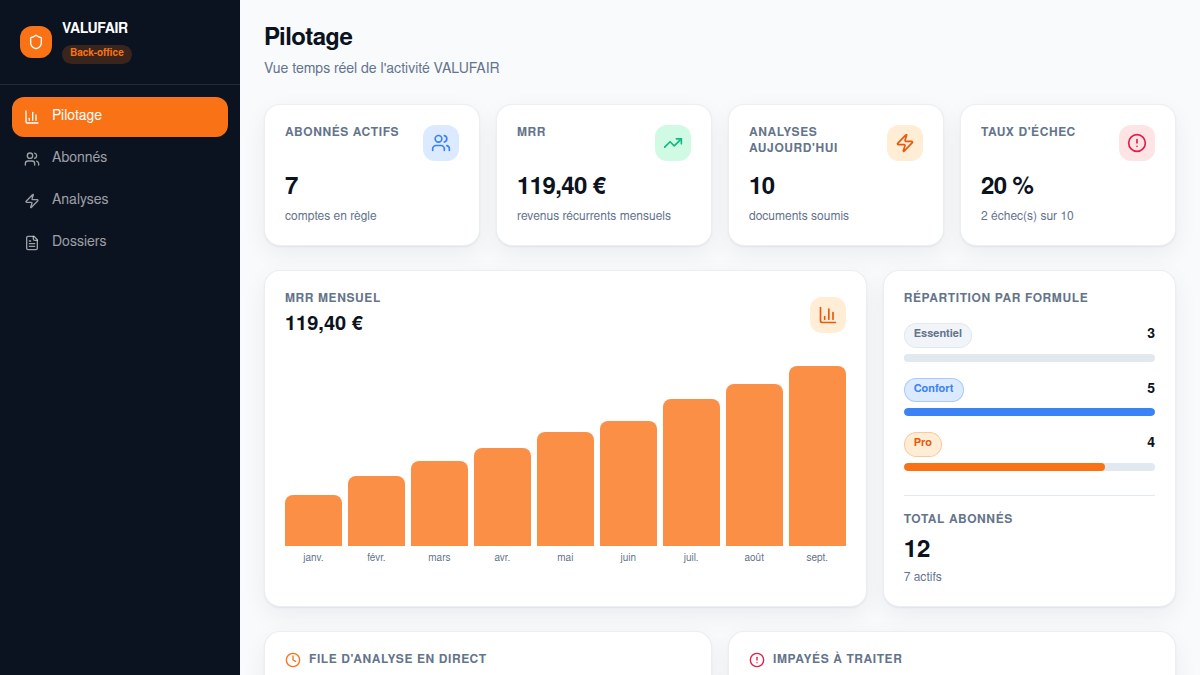Click the "Impayés à traiter" heading

[x=838, y=659]
